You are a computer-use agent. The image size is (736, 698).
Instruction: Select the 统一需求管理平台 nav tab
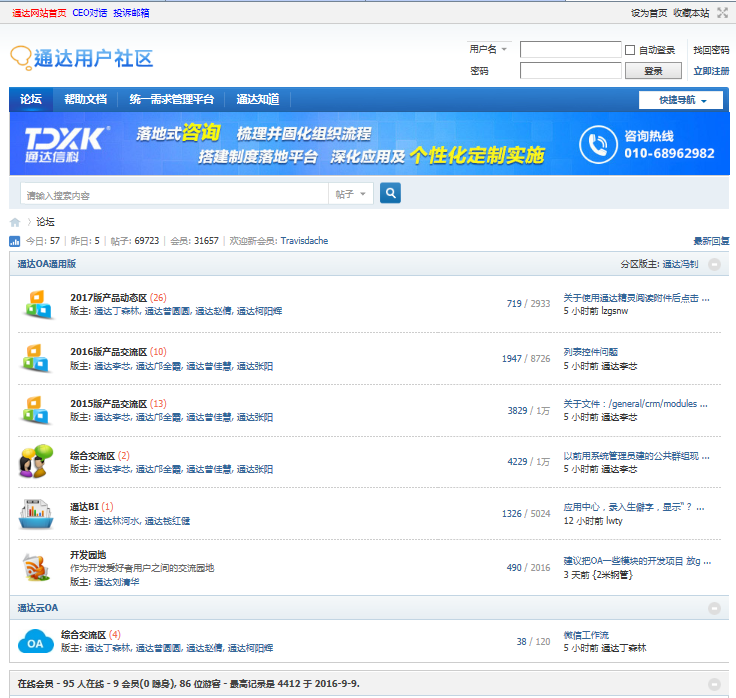171,99
